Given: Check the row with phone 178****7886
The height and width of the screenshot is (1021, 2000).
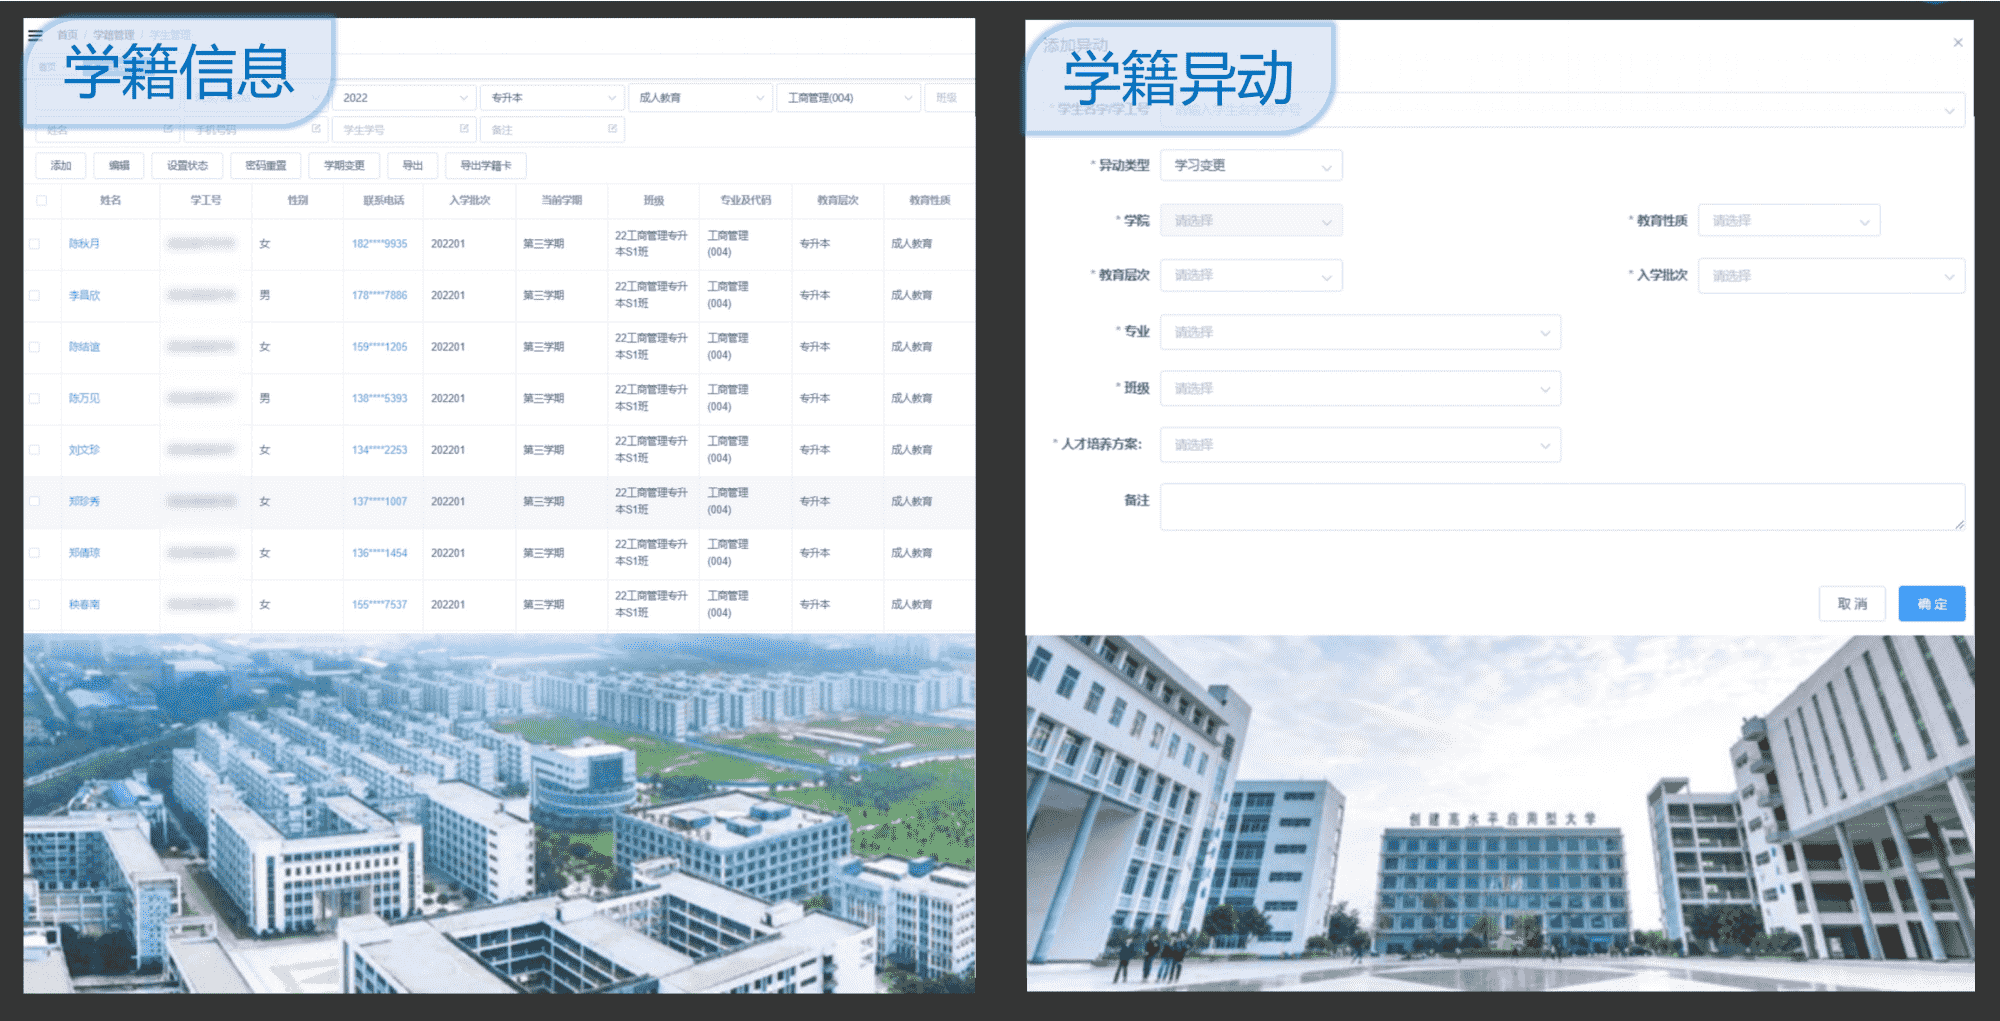Looking at the screenshot, I should pos(35,295).
